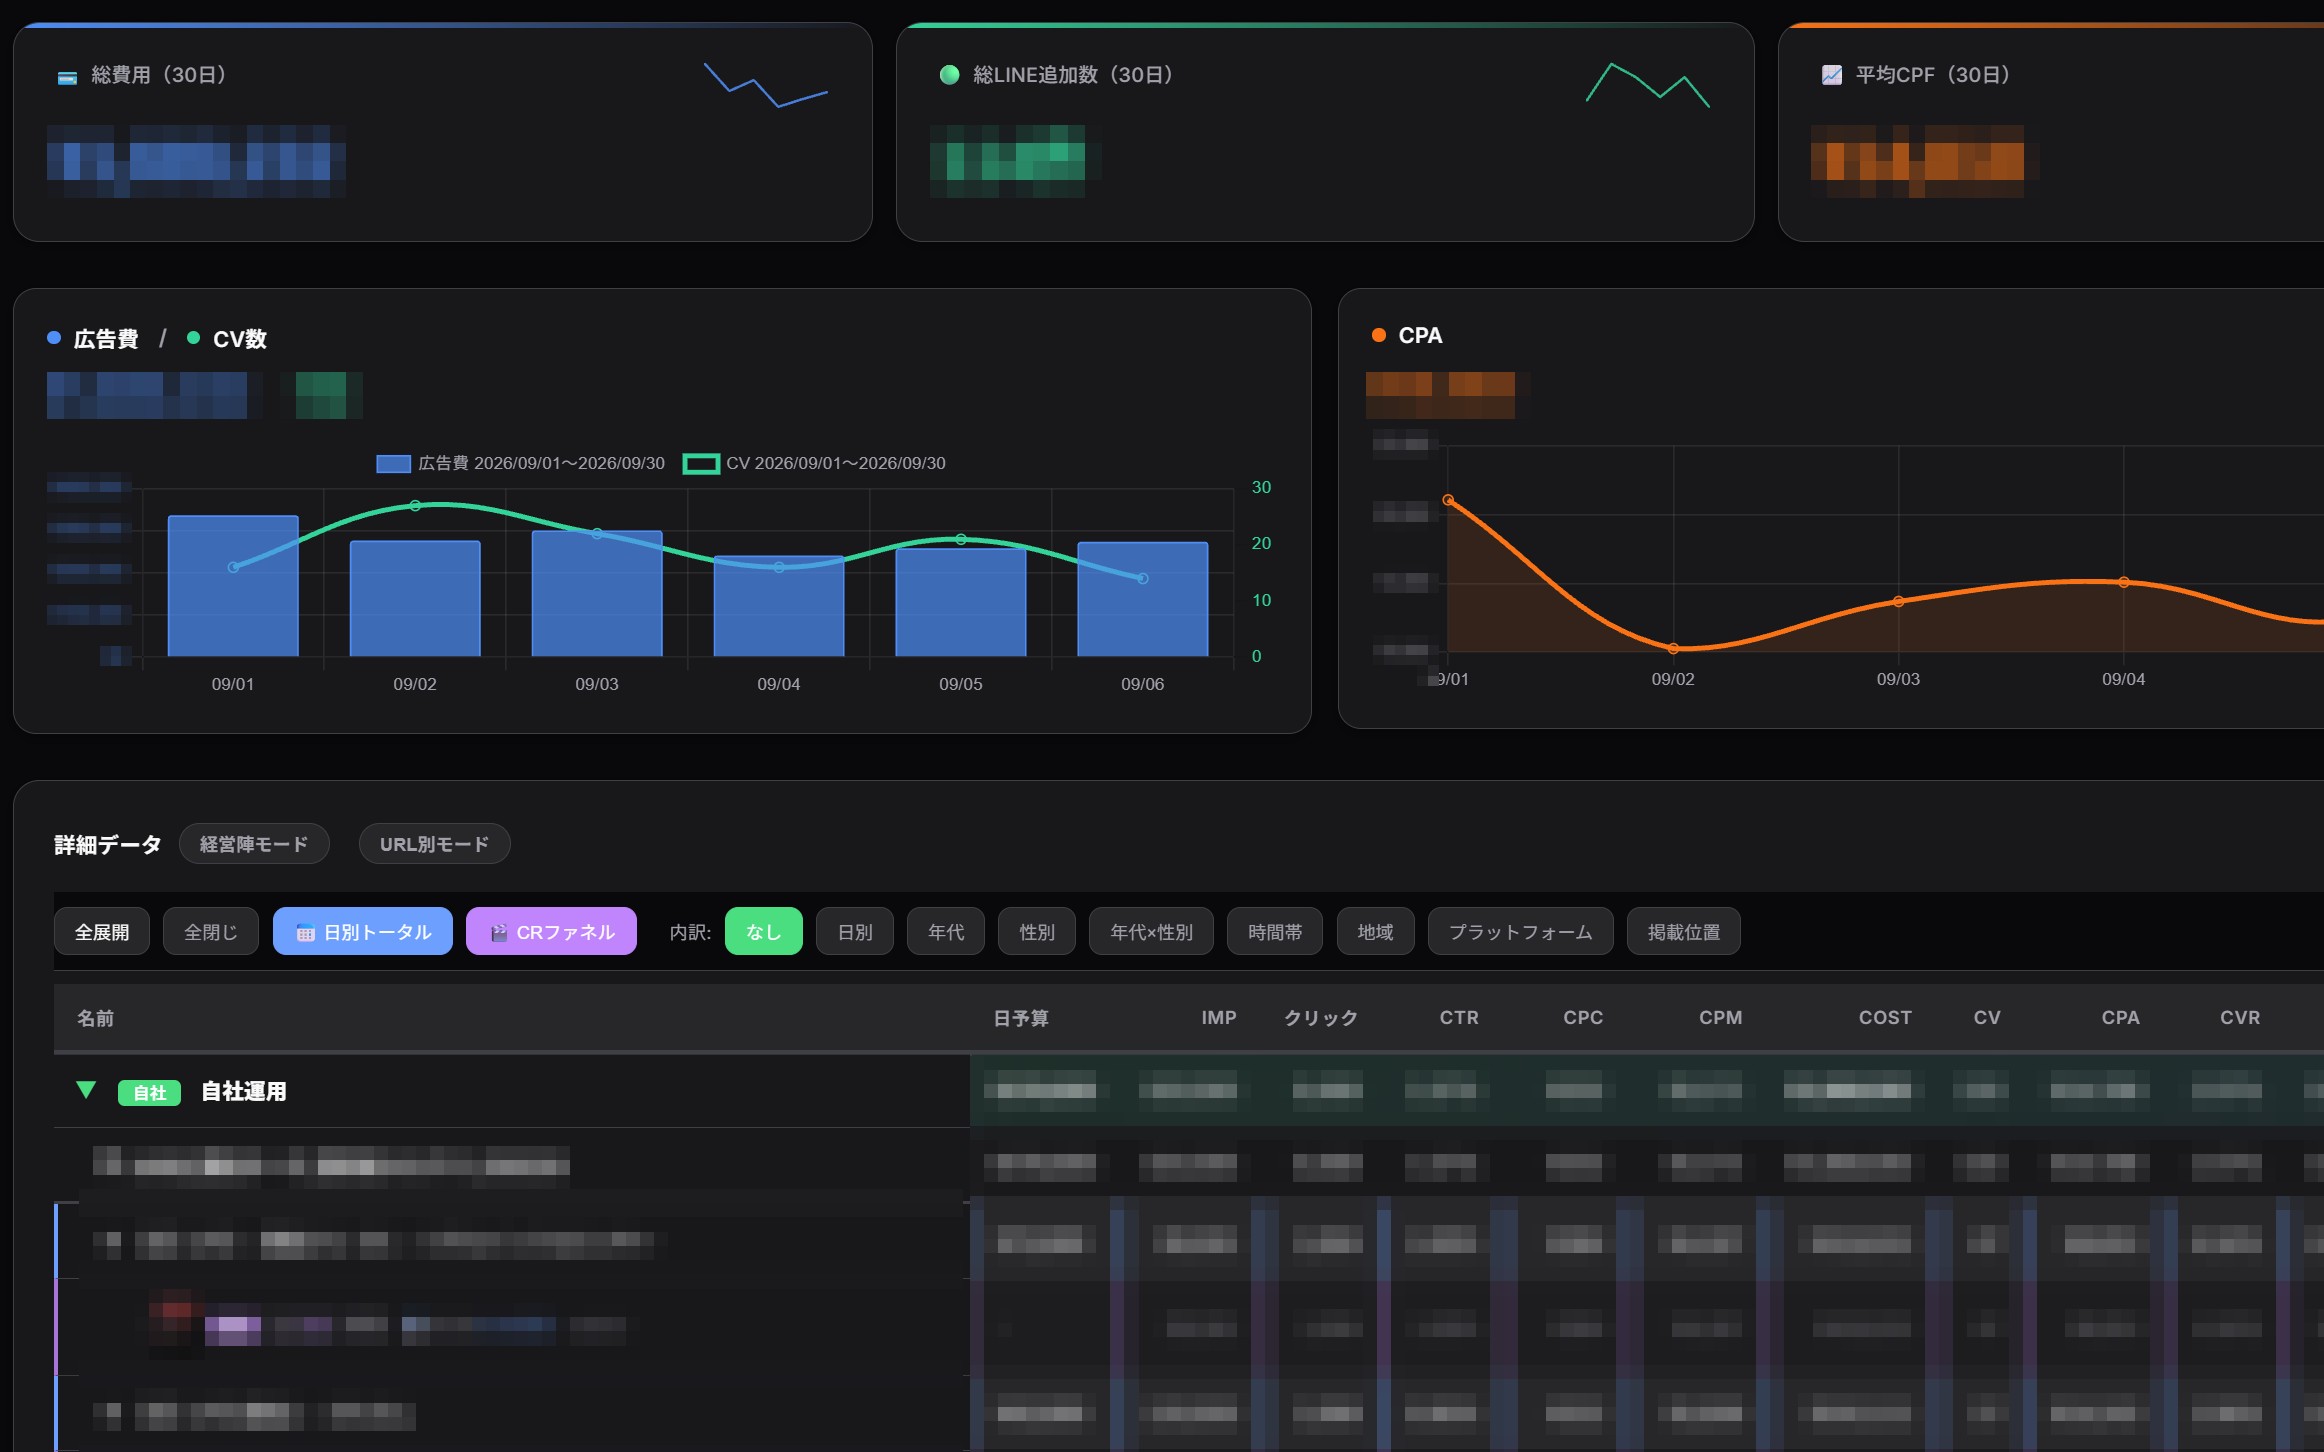Sort by the IMP column header
Screen dimensions: 2324x1452
(x=1219, y=1018)
